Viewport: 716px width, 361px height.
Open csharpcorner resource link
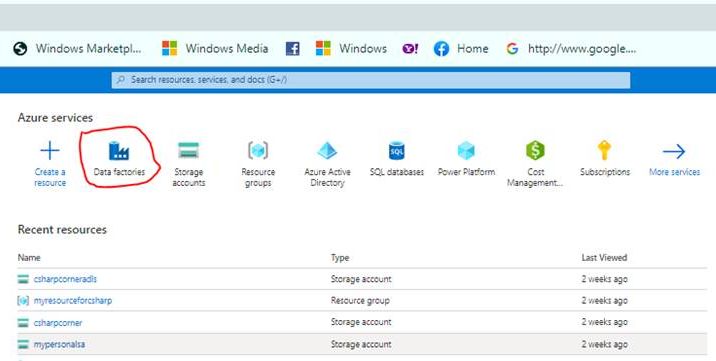58,323
